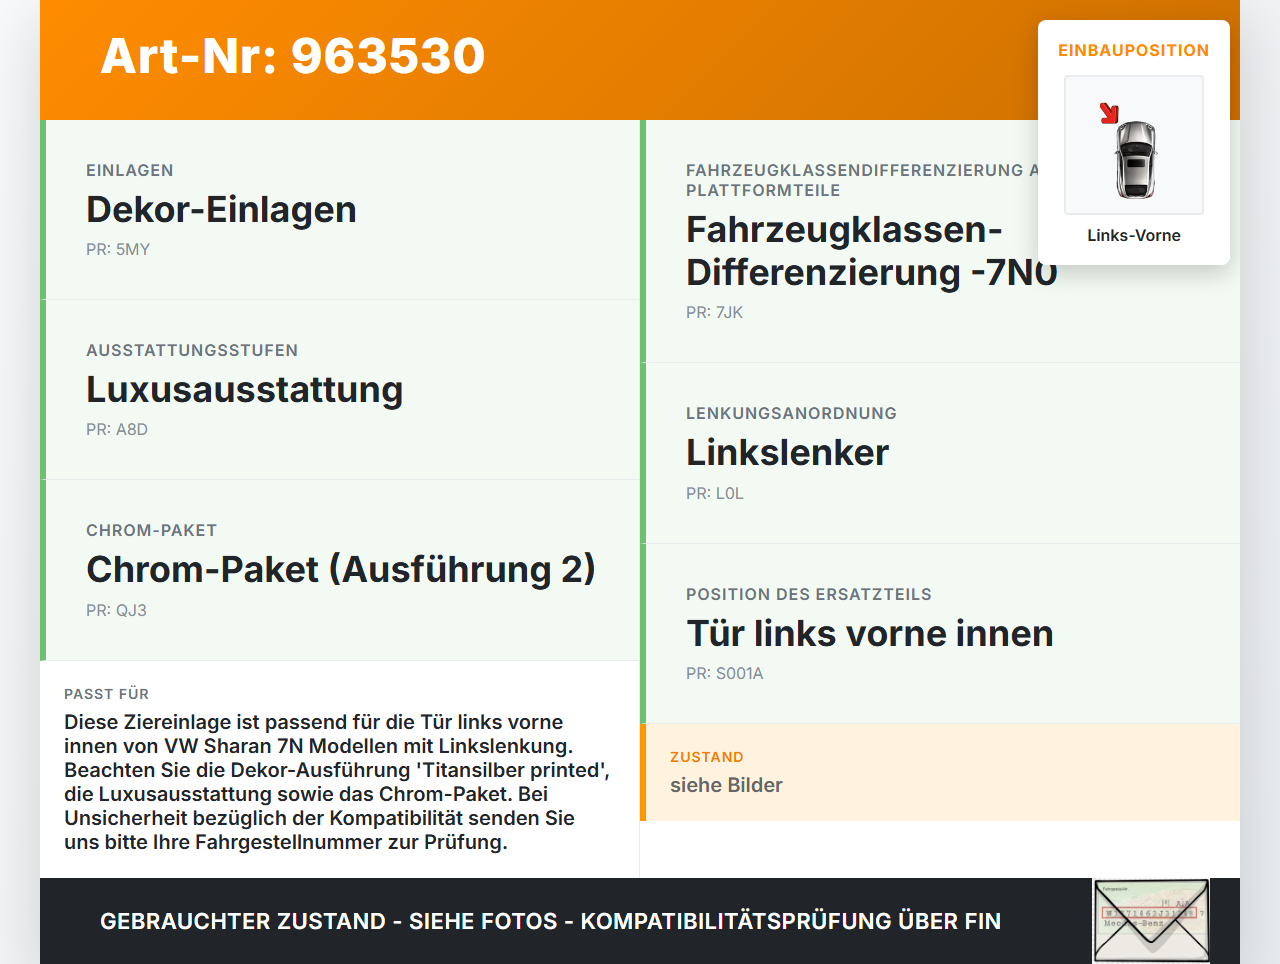Image resolution: width=1280 pixels, height=964 pixels.
Task: Select the EINBAUPOSITION panel heading
Action: coord(1133,50)
